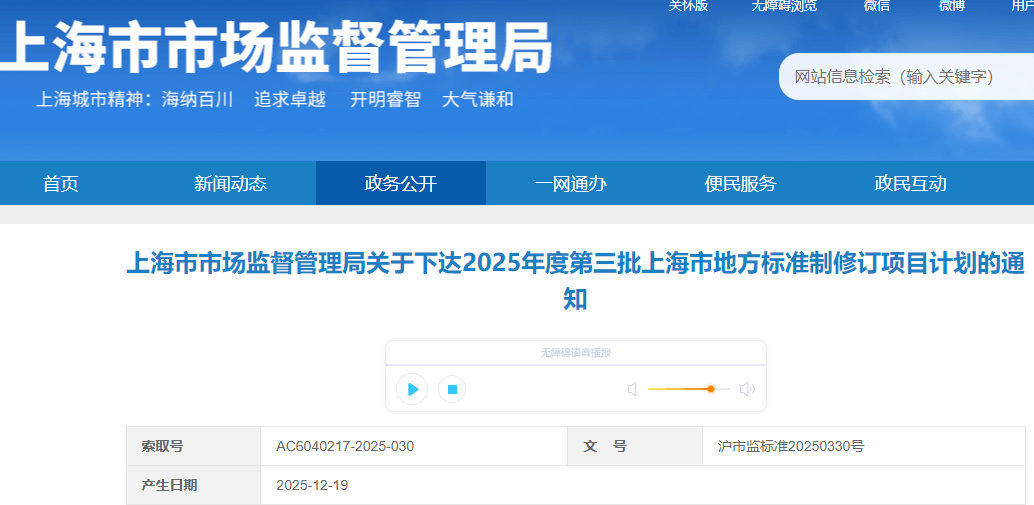Click the low-volume speaker icon
Viewport: 1034px width, 505px height.
pyautogui.click(x=632, y=389)
